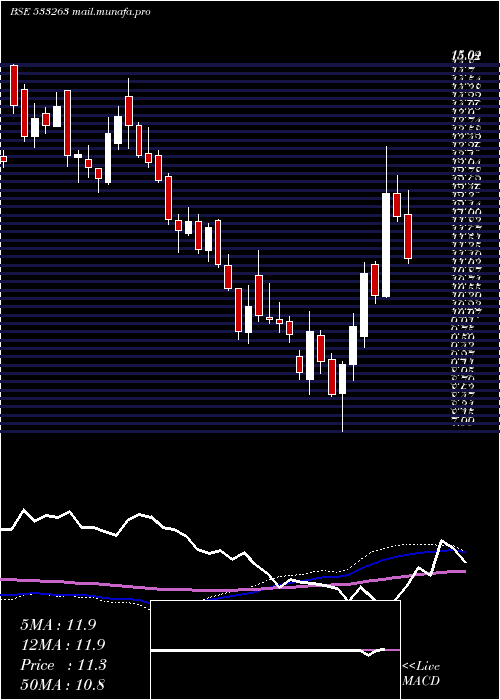Click the <<Live MACD label

[421, 674]
